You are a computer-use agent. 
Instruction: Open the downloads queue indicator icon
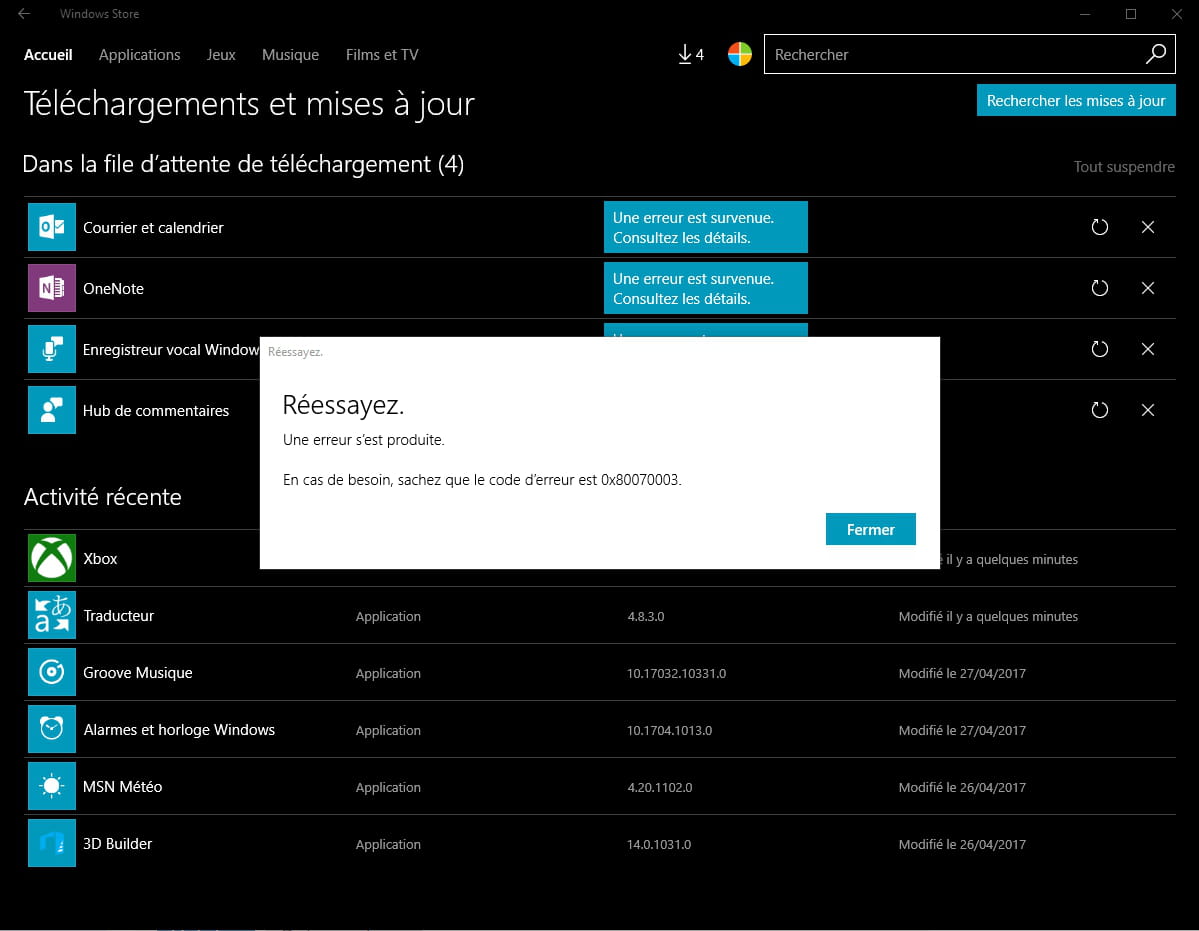click(690, 54)
